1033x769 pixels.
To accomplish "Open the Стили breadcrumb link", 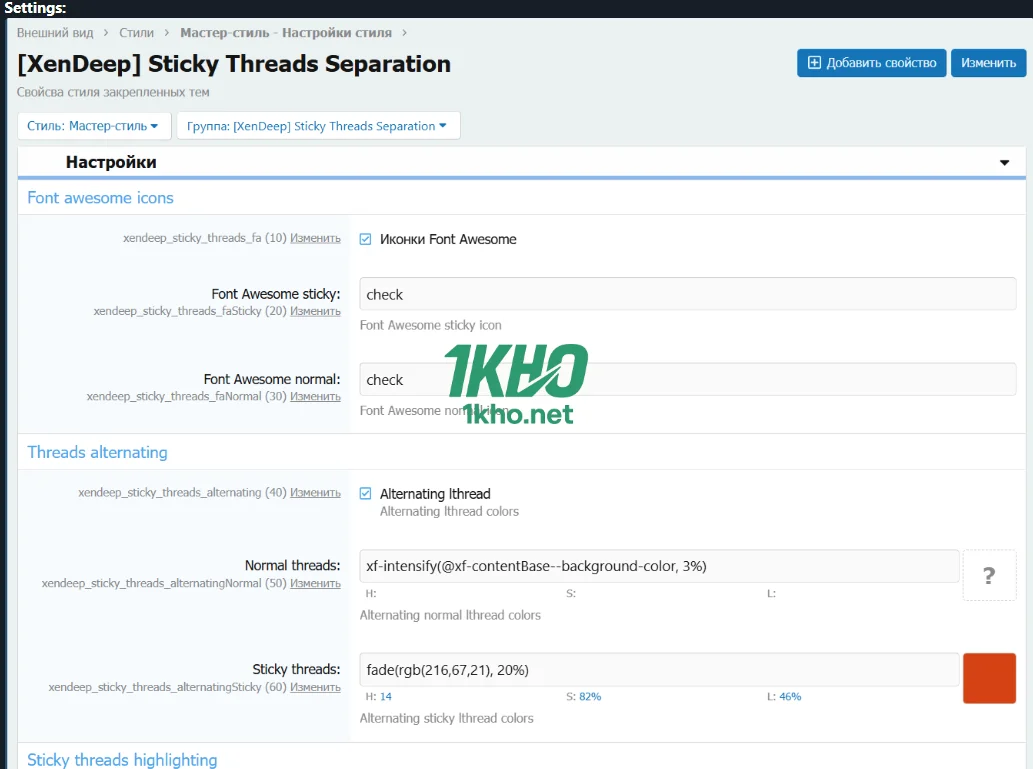I will click(137, 33).
